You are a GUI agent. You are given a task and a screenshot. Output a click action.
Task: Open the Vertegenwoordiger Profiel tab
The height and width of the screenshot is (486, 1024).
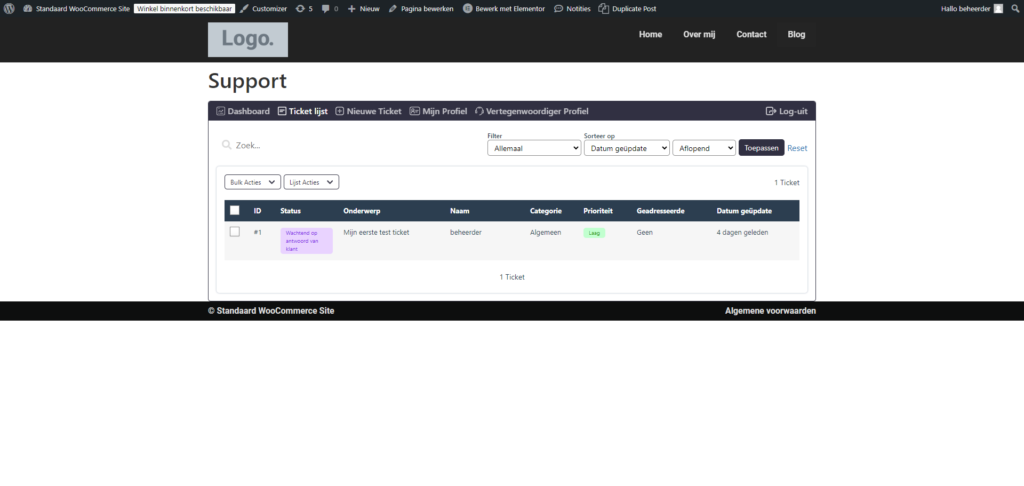pyautogui.click(x=532, y=111)
